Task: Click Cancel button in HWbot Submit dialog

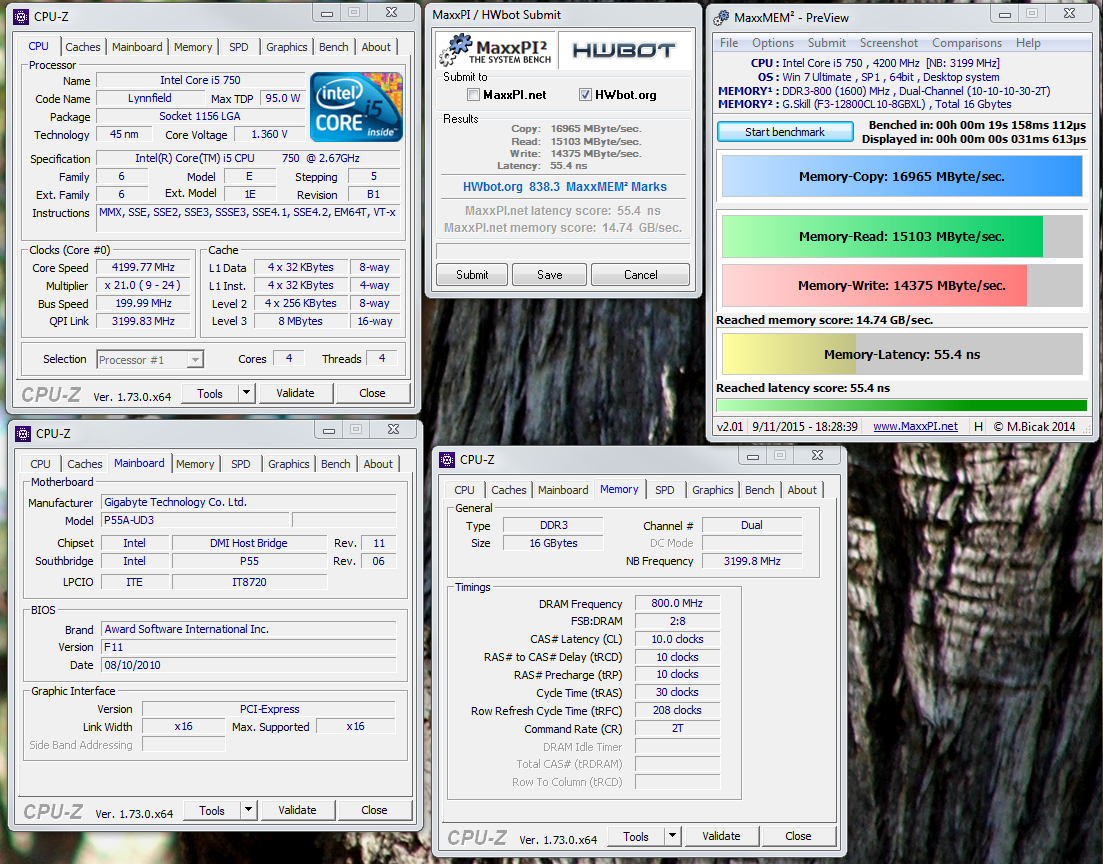Action: point(641,274)
